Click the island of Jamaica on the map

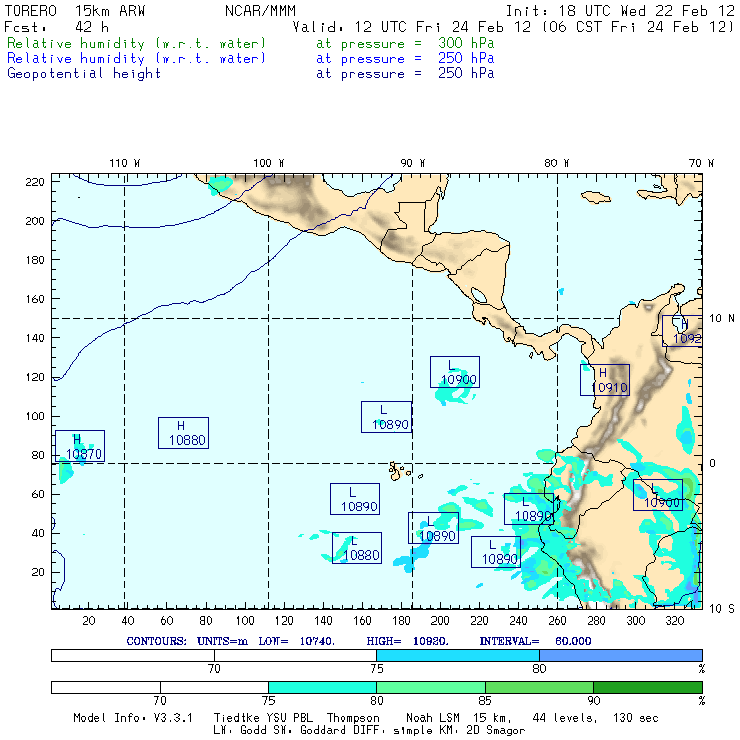click(x=596, y=197)
